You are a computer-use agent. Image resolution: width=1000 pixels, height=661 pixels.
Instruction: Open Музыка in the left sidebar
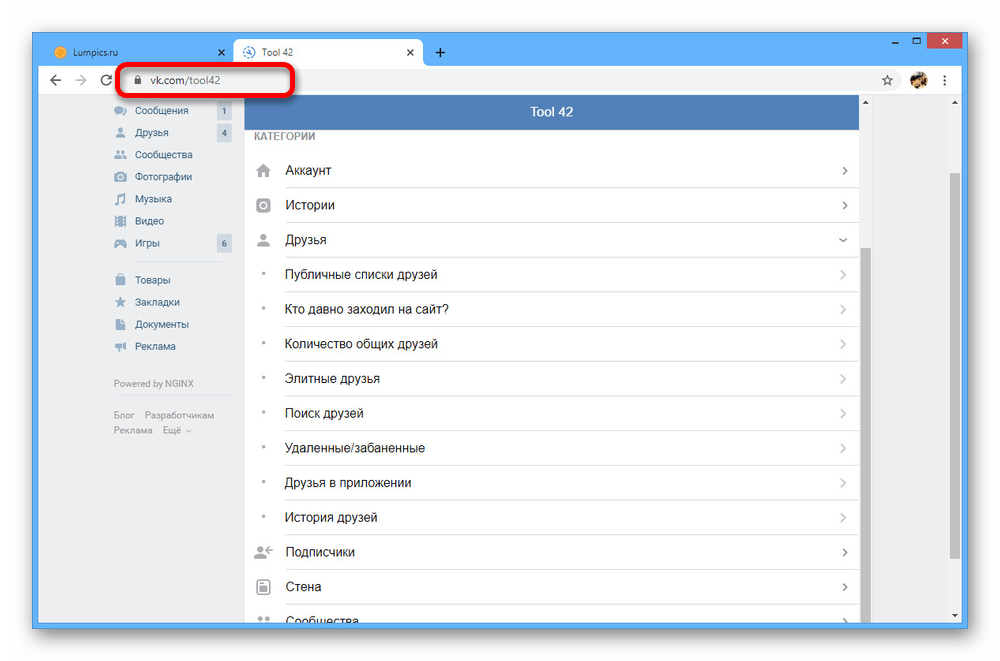[x=153, y=199]
